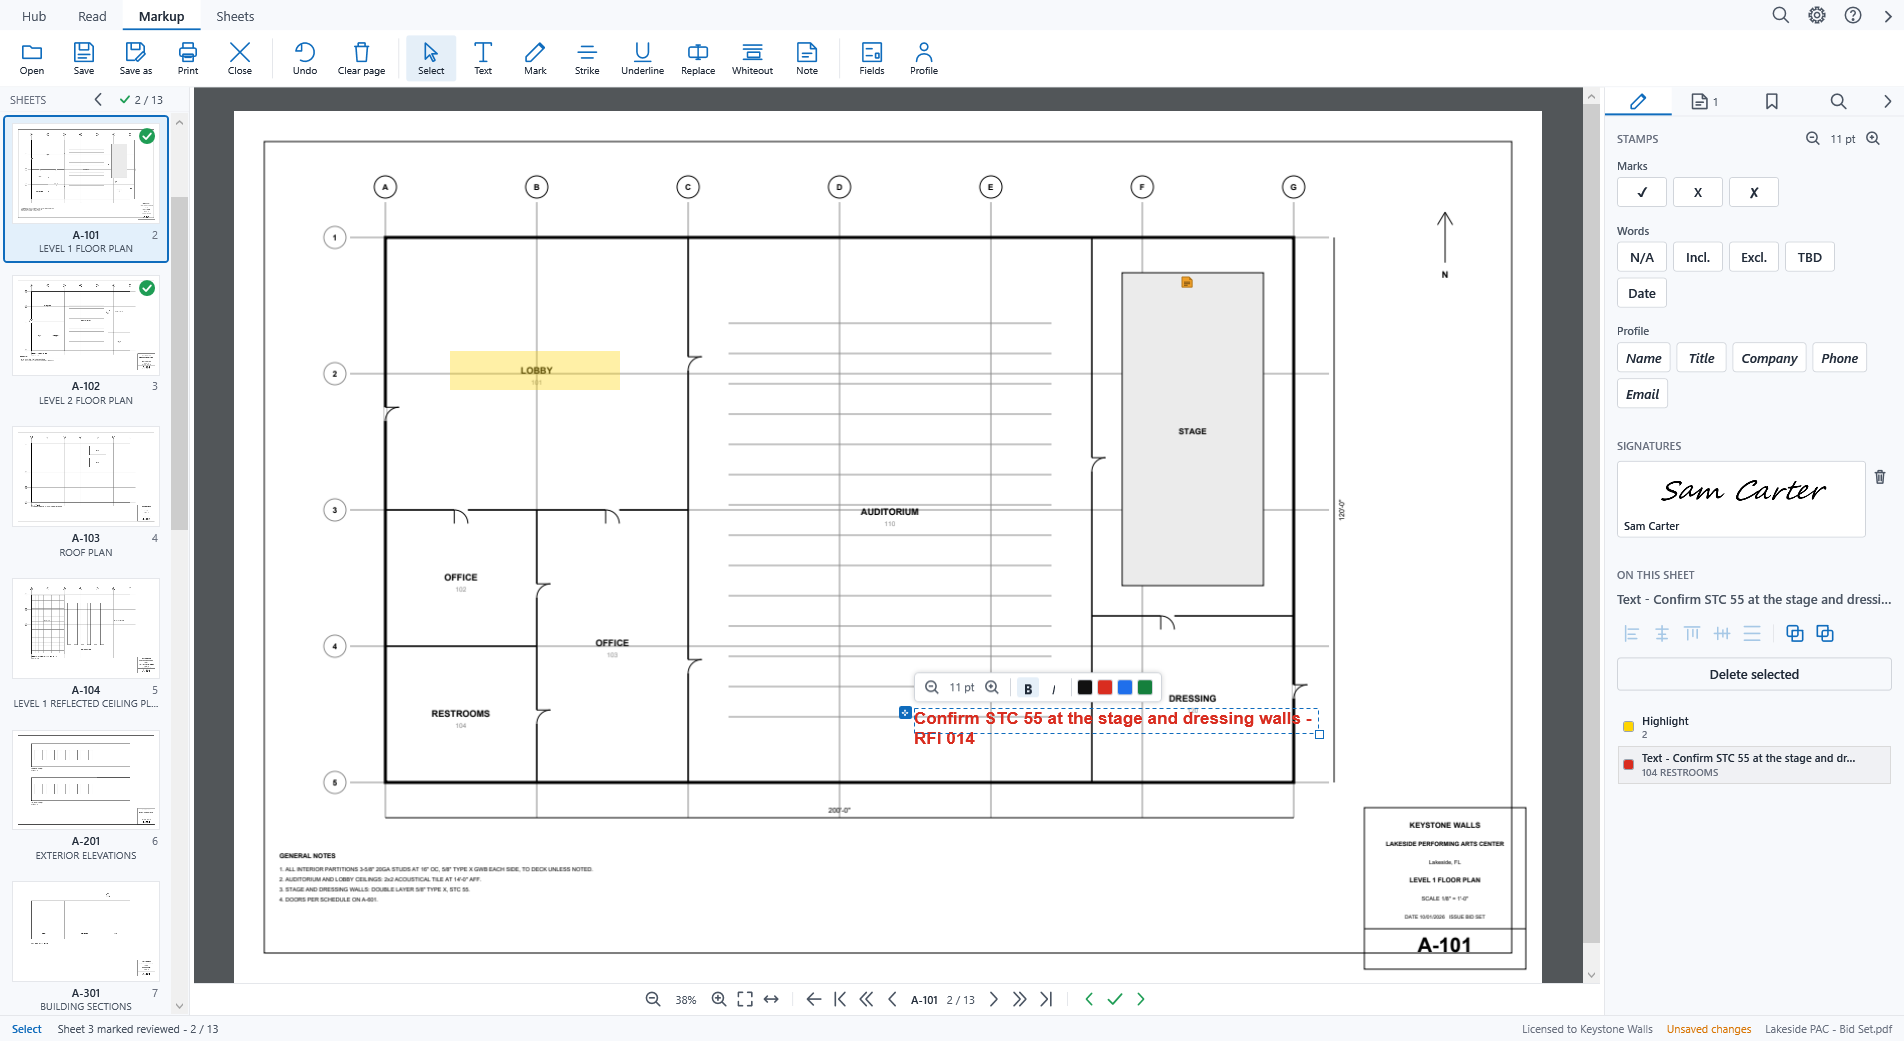1904x1041 pixels.
Task: Toggle italic on the text annotation
Action: [1053, 688]
